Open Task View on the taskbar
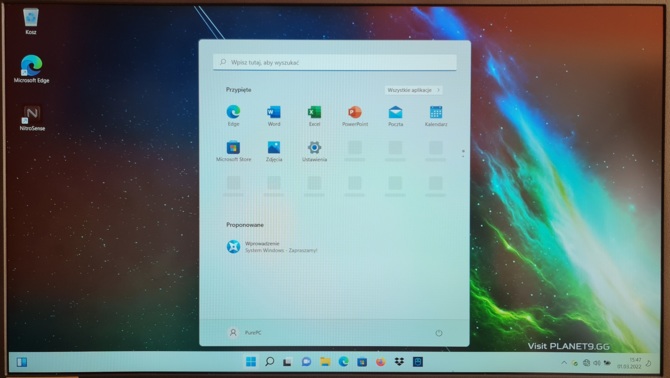This screenshot has height=378, width=670. pyautogui.click(x=288, y=362)
